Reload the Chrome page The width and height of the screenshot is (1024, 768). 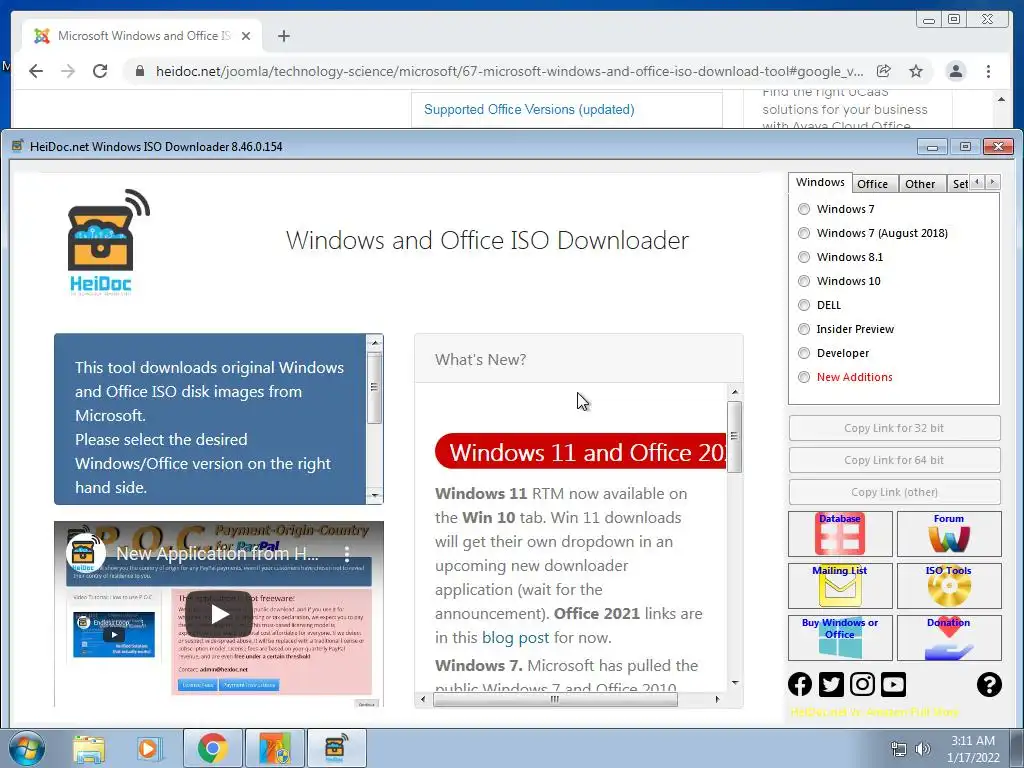[x=100, y=71]
